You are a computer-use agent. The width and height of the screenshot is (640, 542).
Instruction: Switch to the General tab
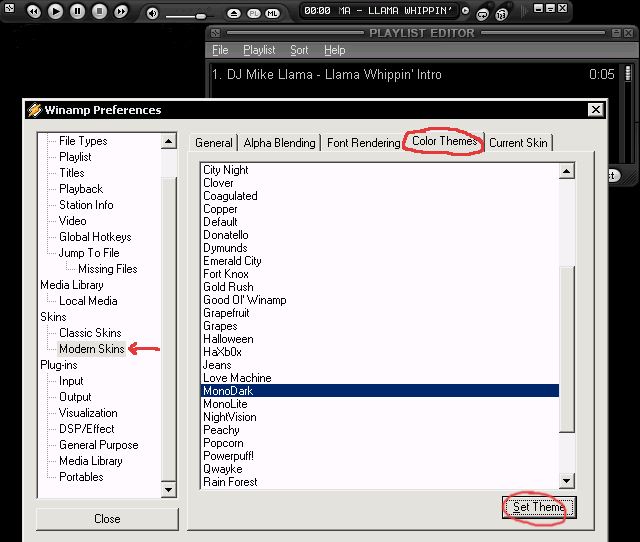[213, 143]
